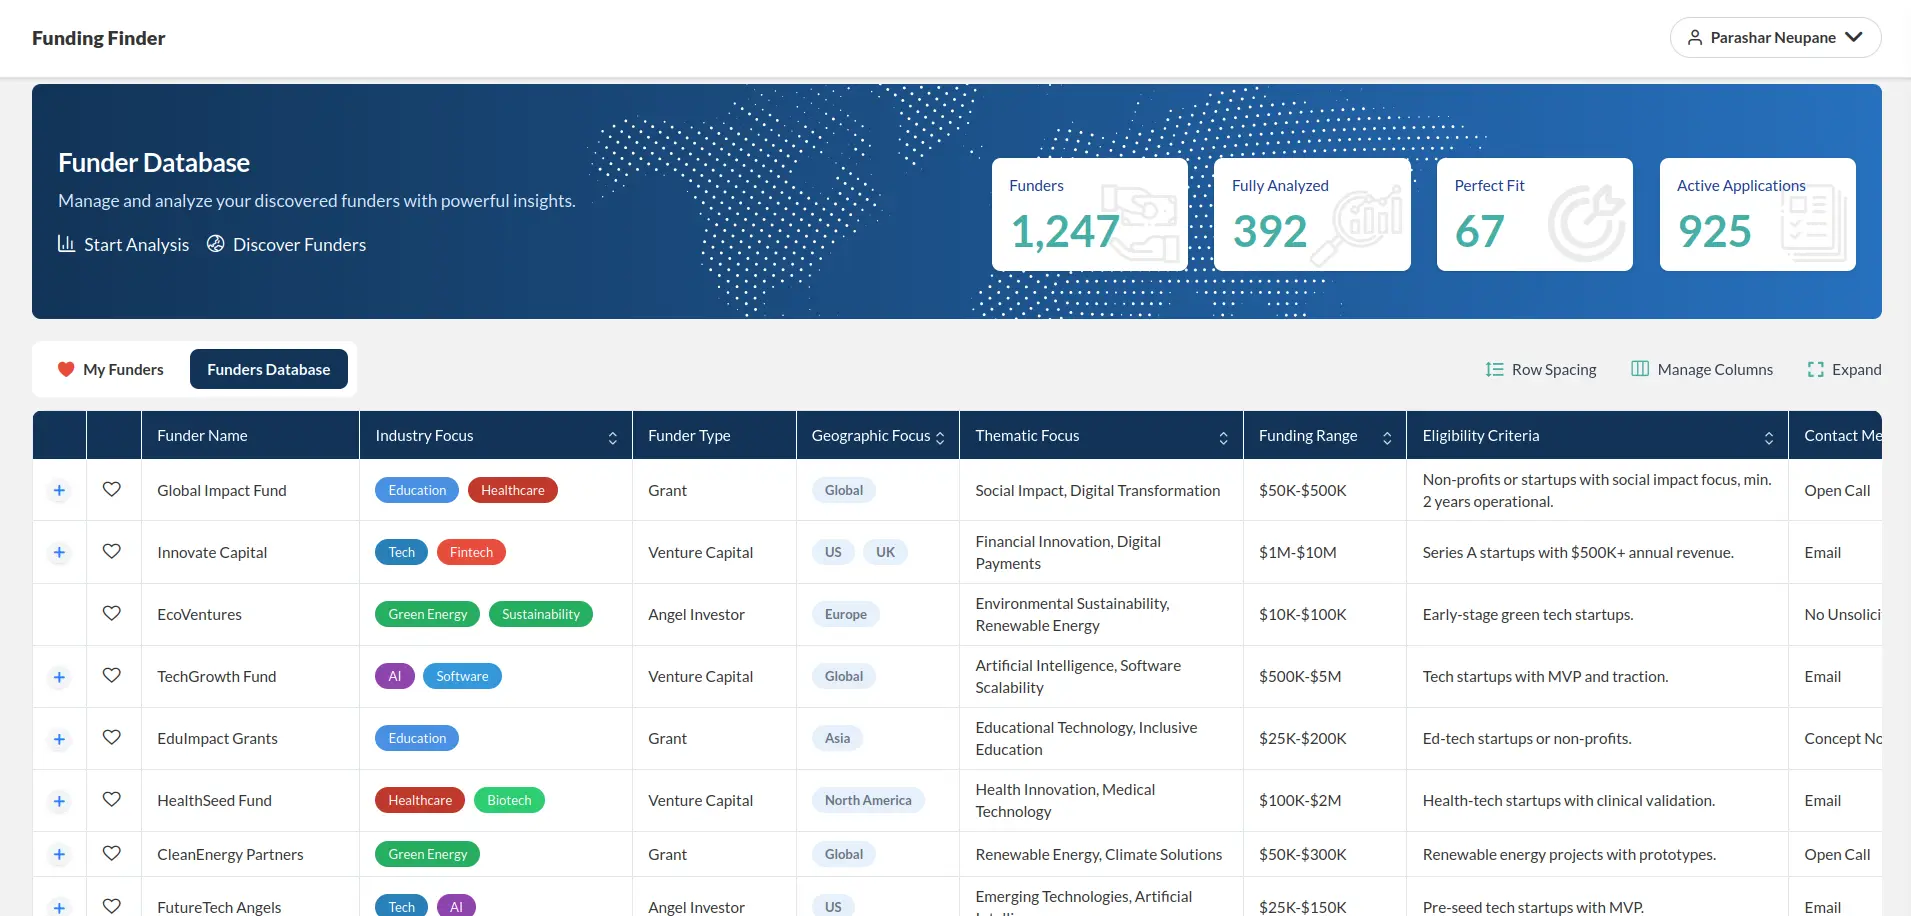Screen dimensions: 1911x916
Task: Expand the Innovate Capital row
Action: pos(59,552)
